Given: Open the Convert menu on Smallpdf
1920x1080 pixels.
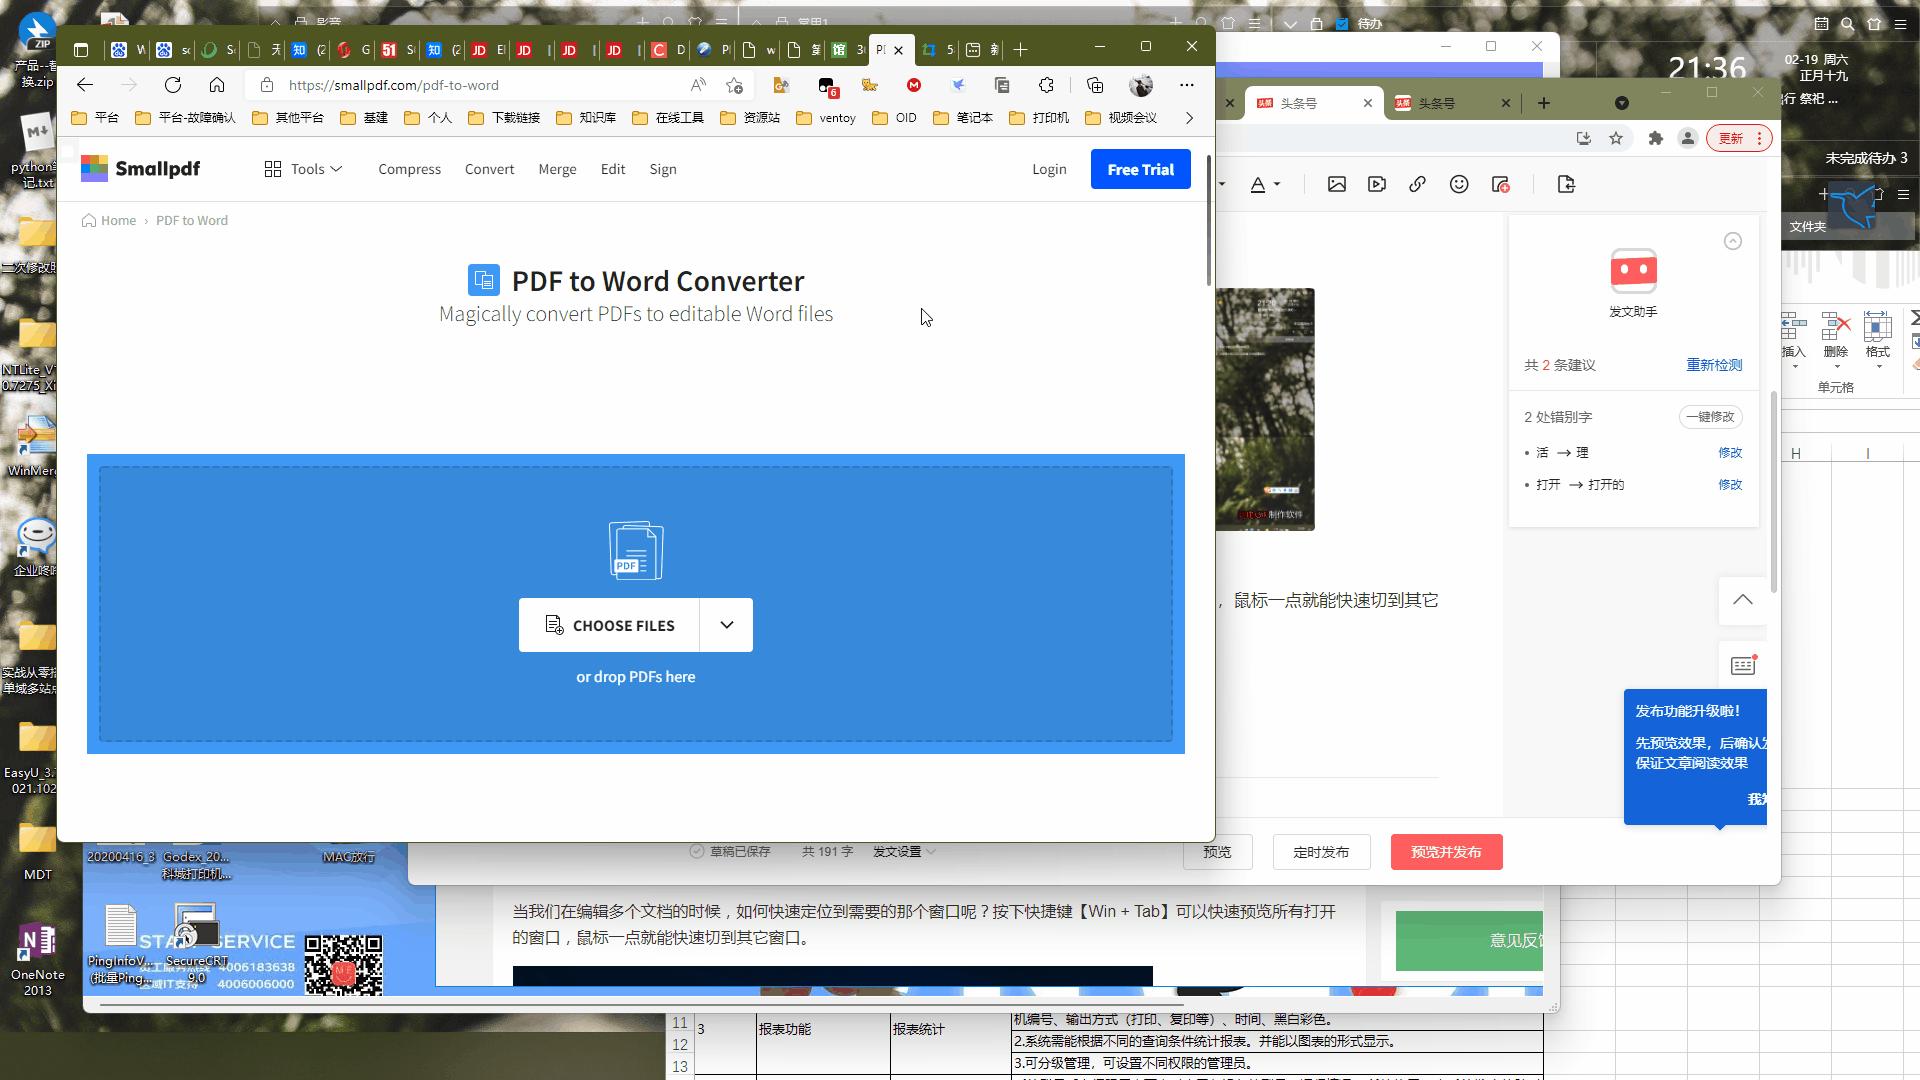Looking at the screenshot, I should pos(489,168).
